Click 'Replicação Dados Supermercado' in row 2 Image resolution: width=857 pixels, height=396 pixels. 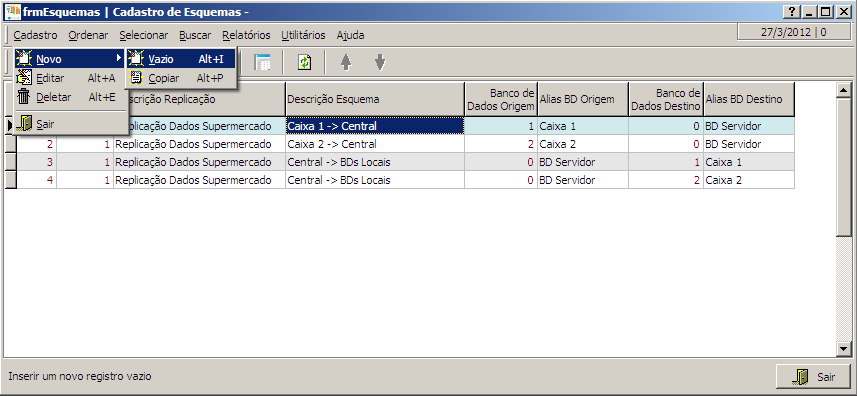click(199, 144)
